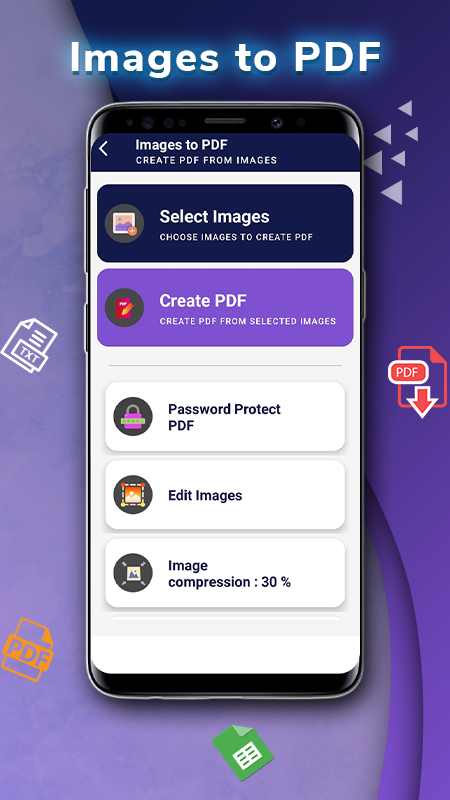
Task: Click the green spreadsheet file icon
Action: (x=243, y=753)
